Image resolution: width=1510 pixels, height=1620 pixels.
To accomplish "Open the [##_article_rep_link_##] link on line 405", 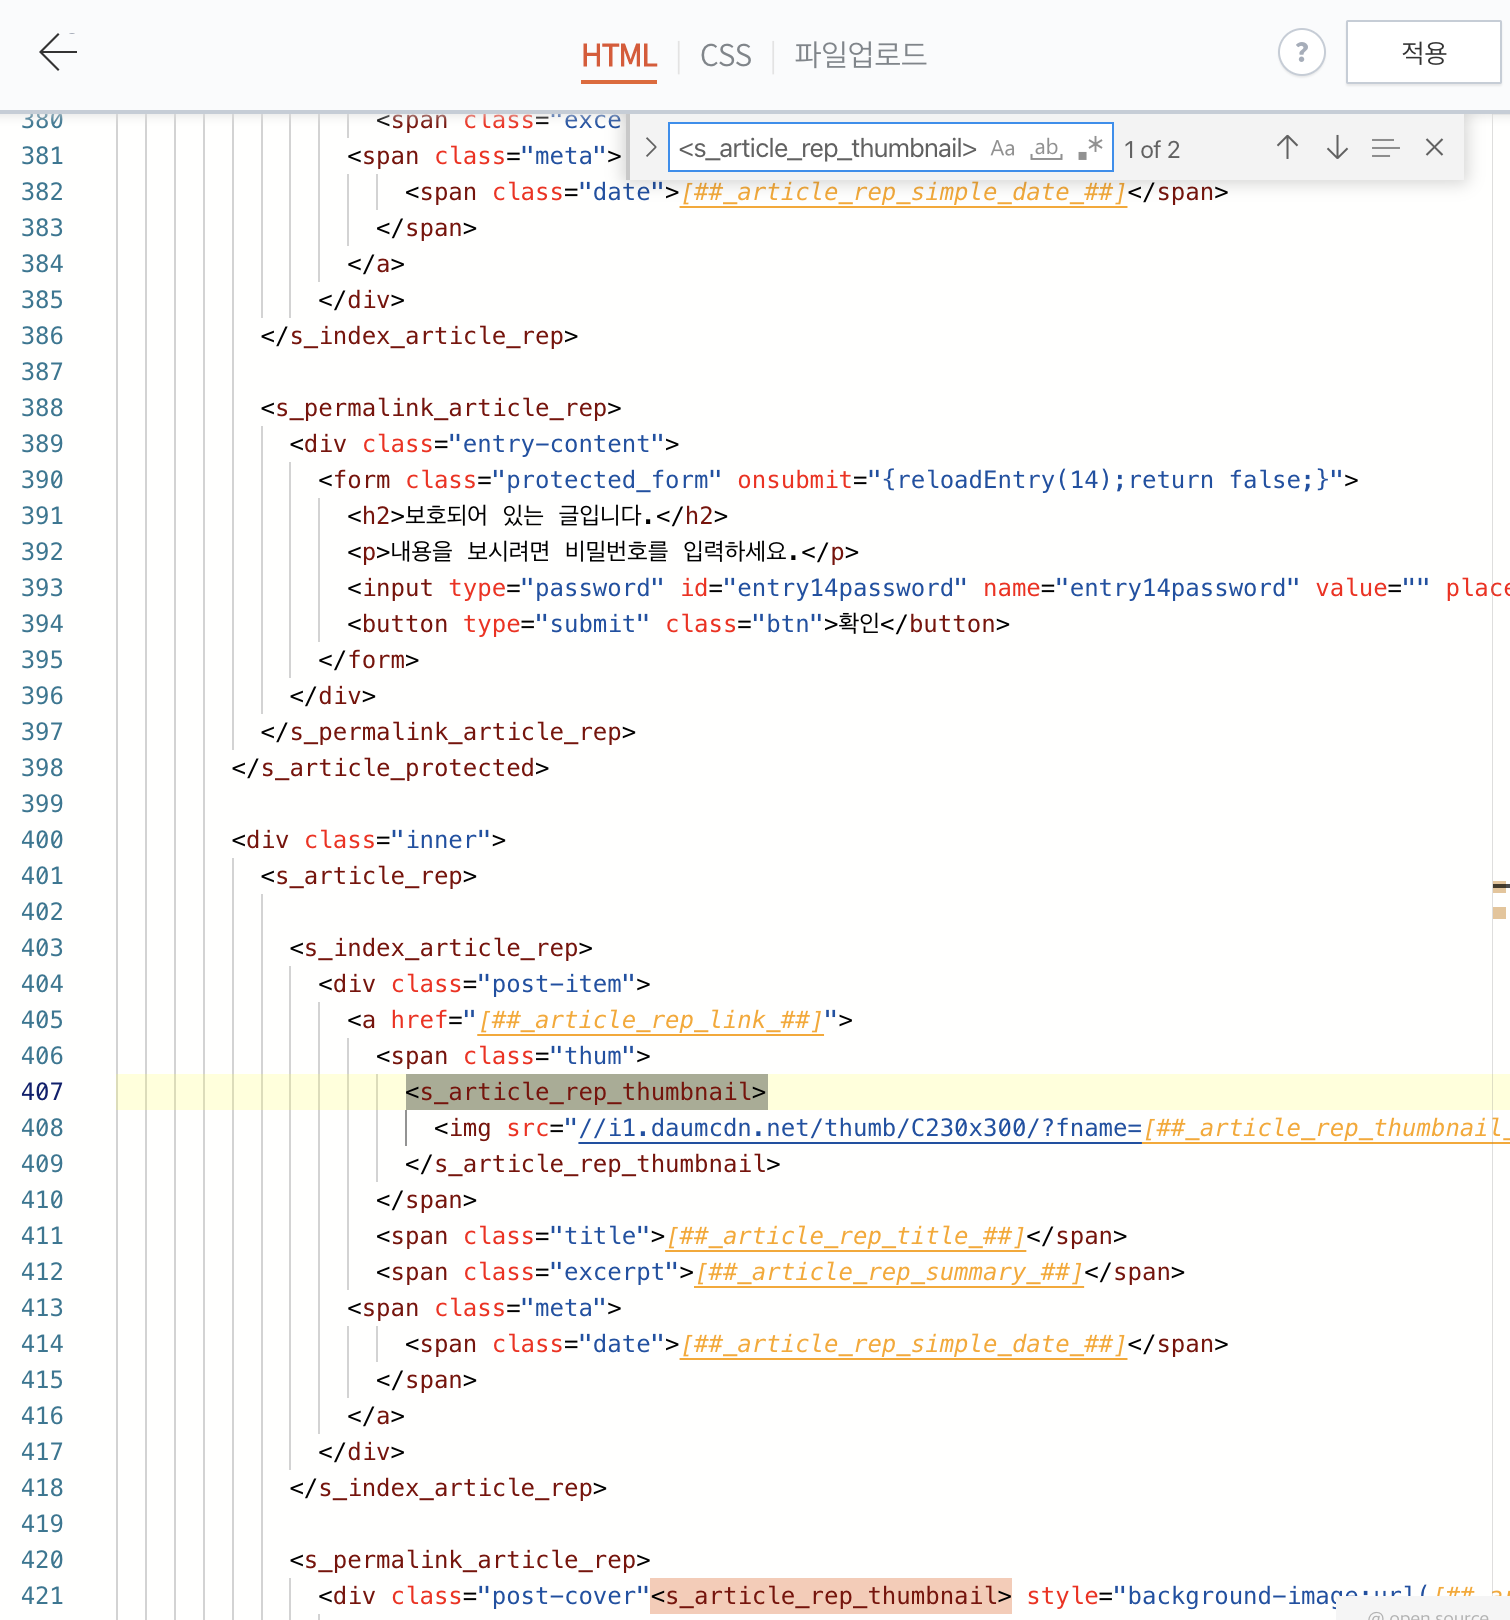I will 651,1020.
